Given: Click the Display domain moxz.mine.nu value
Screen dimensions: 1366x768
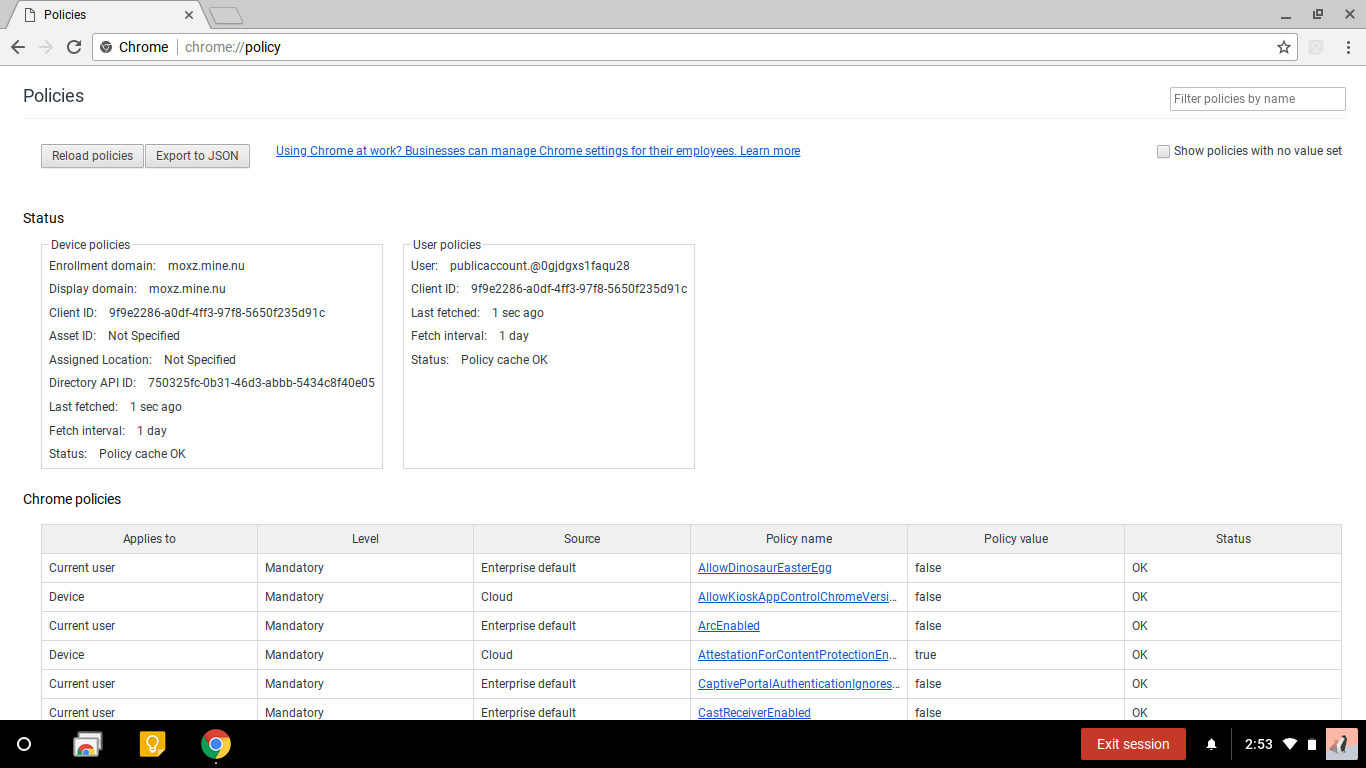Looking at the screenshot, I should click(x=187, y=289).
